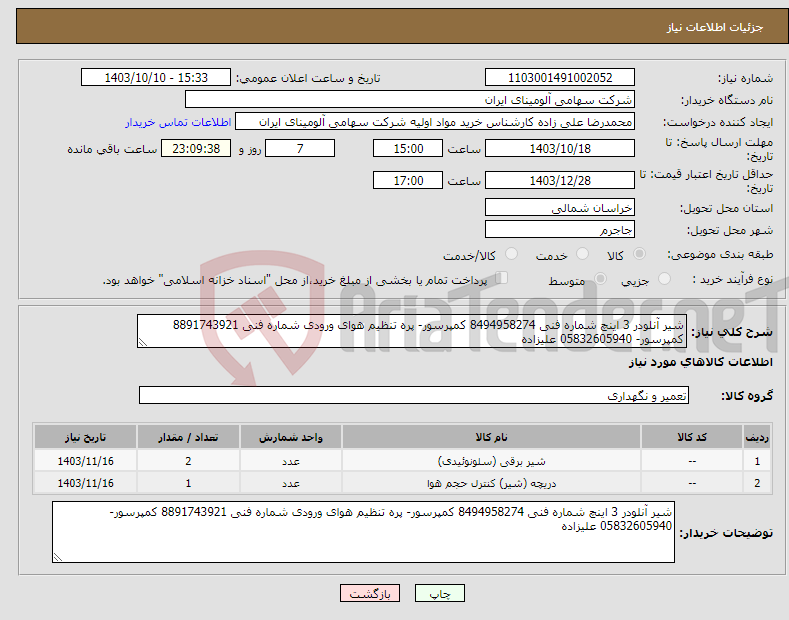Click the چاپ (print) button
This screenshot has width=789, height=620.
[439, 594]
